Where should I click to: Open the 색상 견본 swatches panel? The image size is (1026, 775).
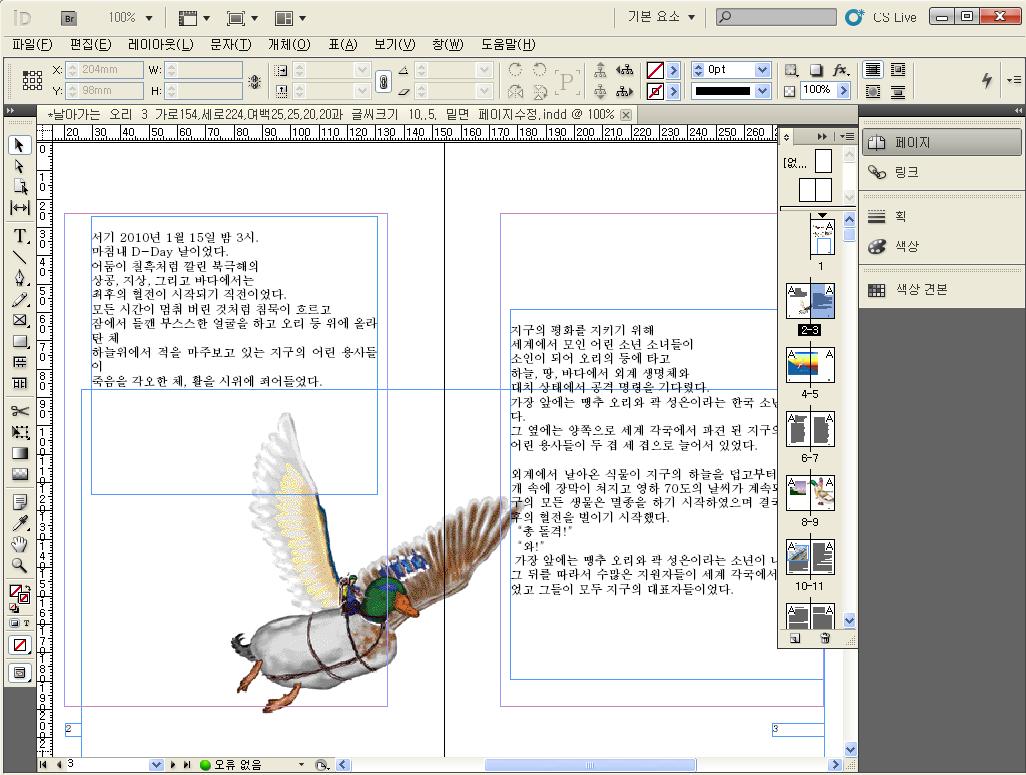[921, 290]
